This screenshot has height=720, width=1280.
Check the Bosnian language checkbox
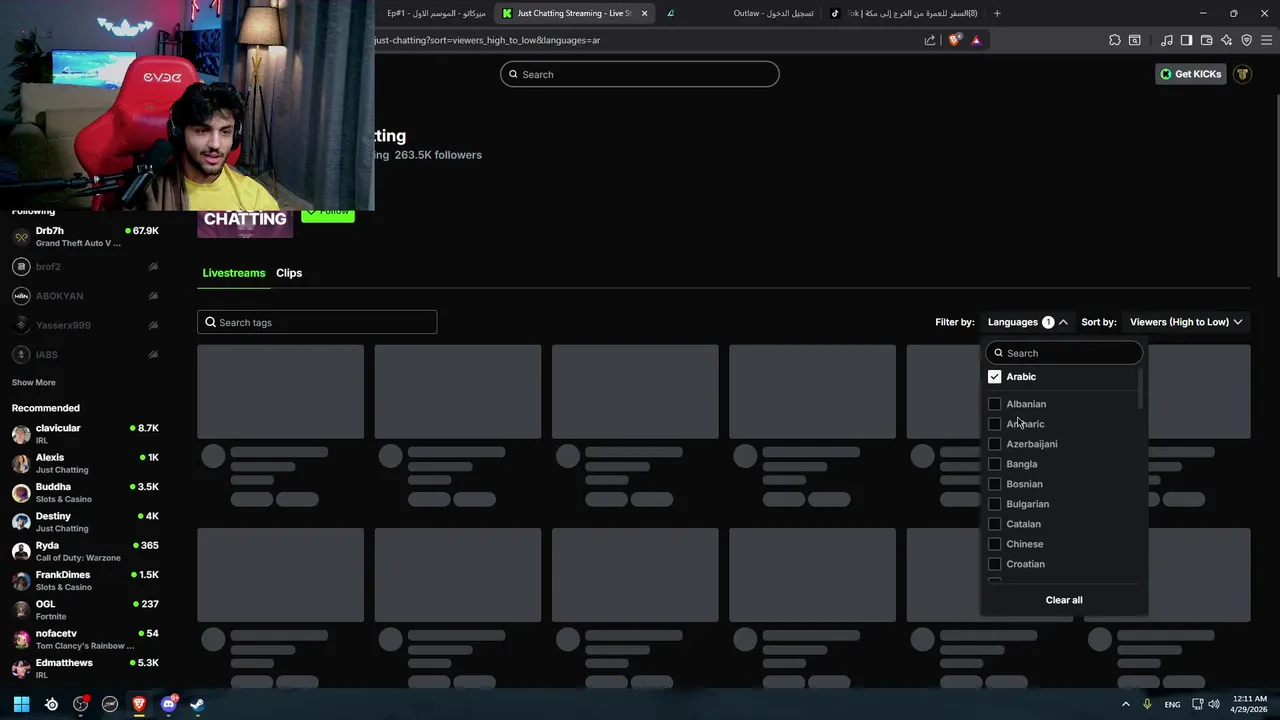tap(994, 484)
